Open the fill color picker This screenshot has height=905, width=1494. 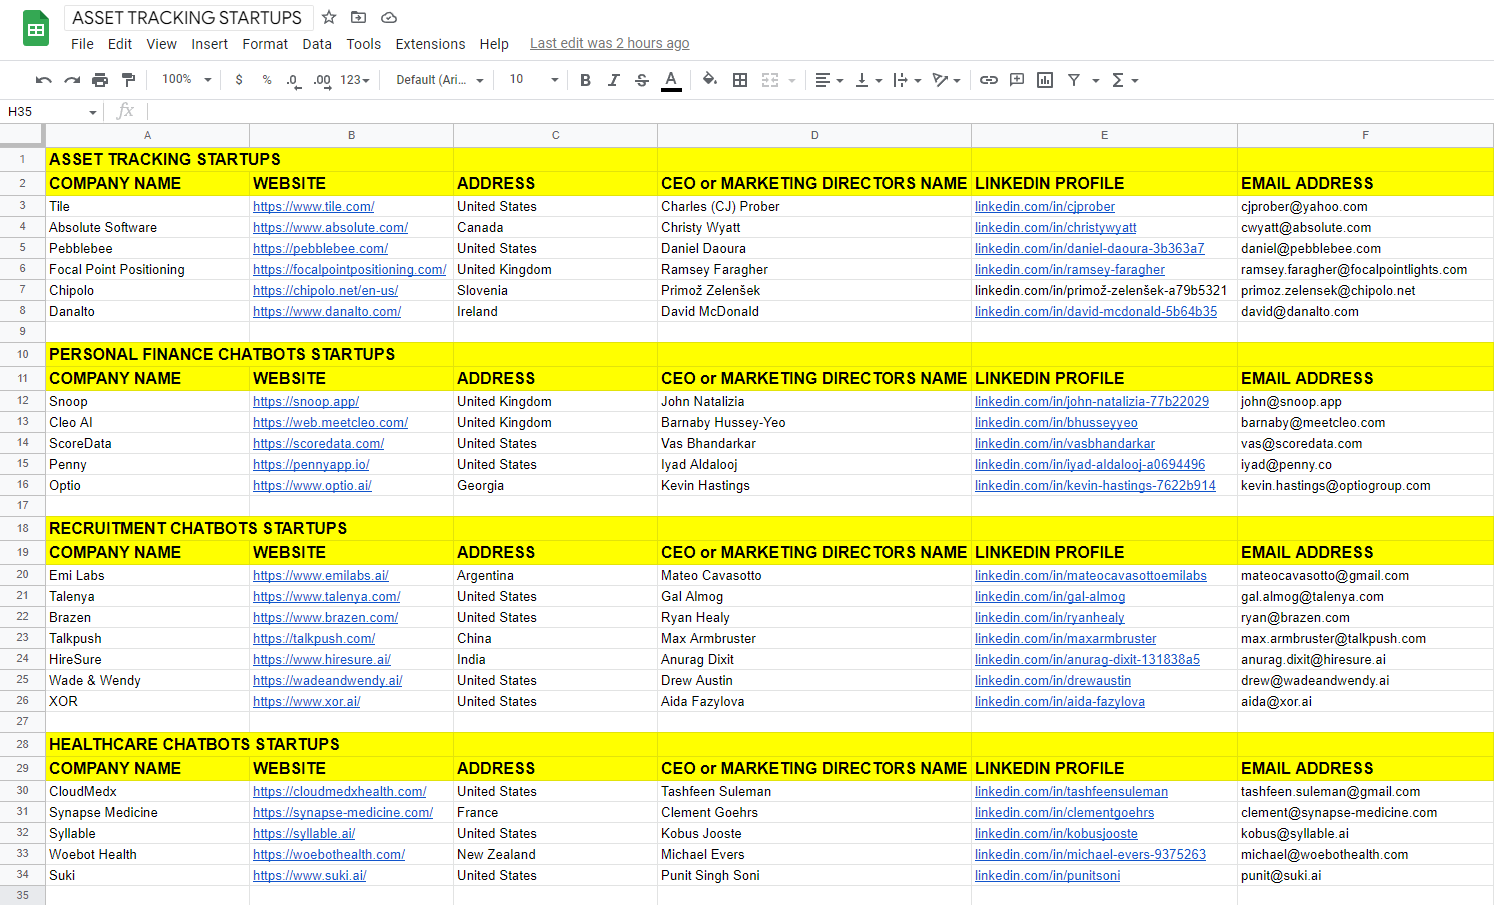[x=709, y=80]
